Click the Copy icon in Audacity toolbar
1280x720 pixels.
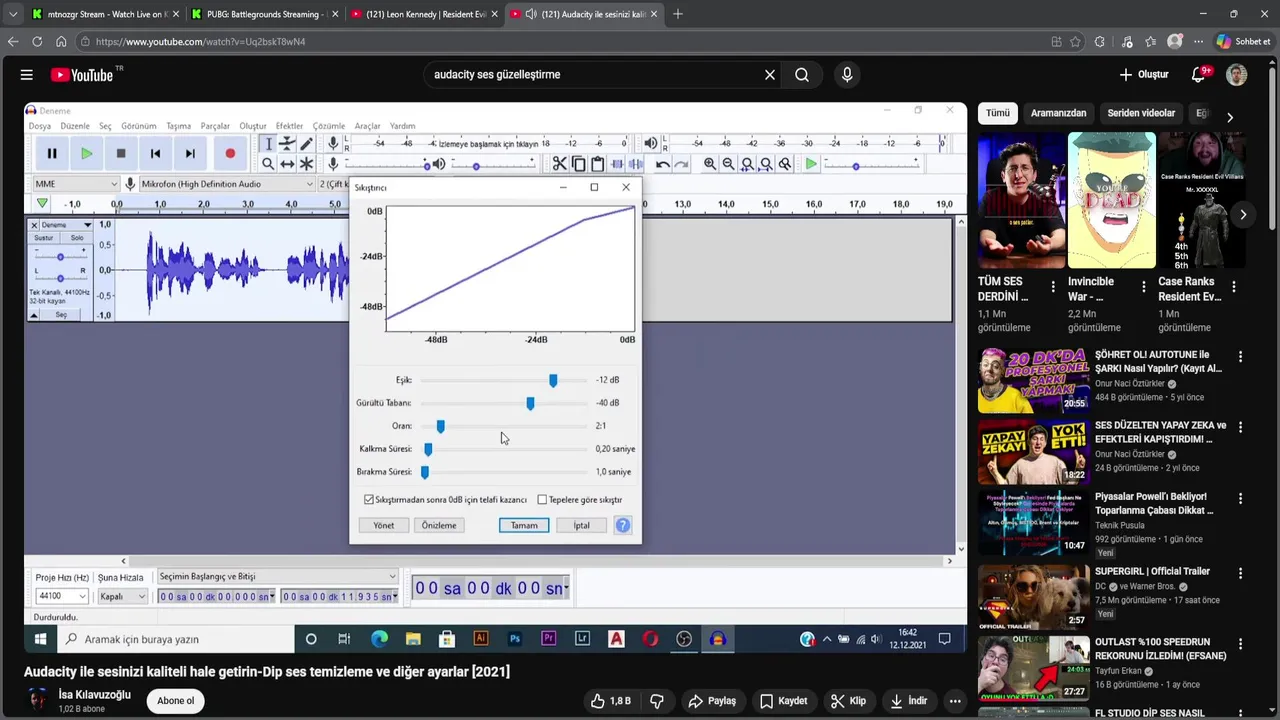pos(579,164)
